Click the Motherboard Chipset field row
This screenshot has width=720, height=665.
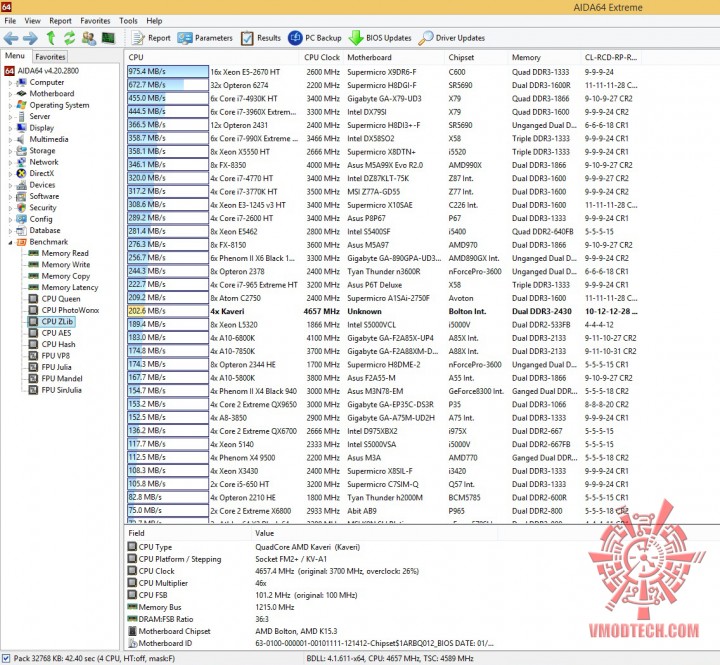310,631
